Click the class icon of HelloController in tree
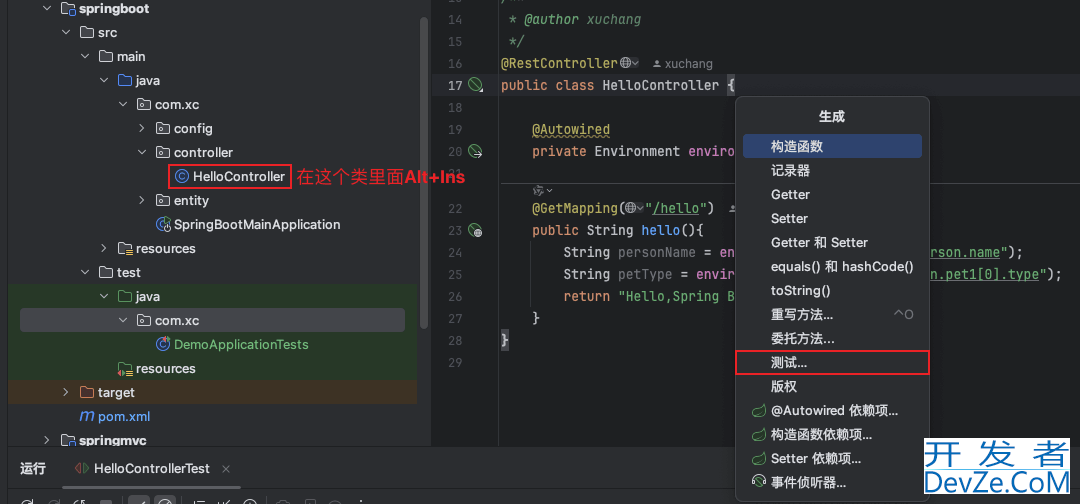1080x504 pixels. point(182,176)
